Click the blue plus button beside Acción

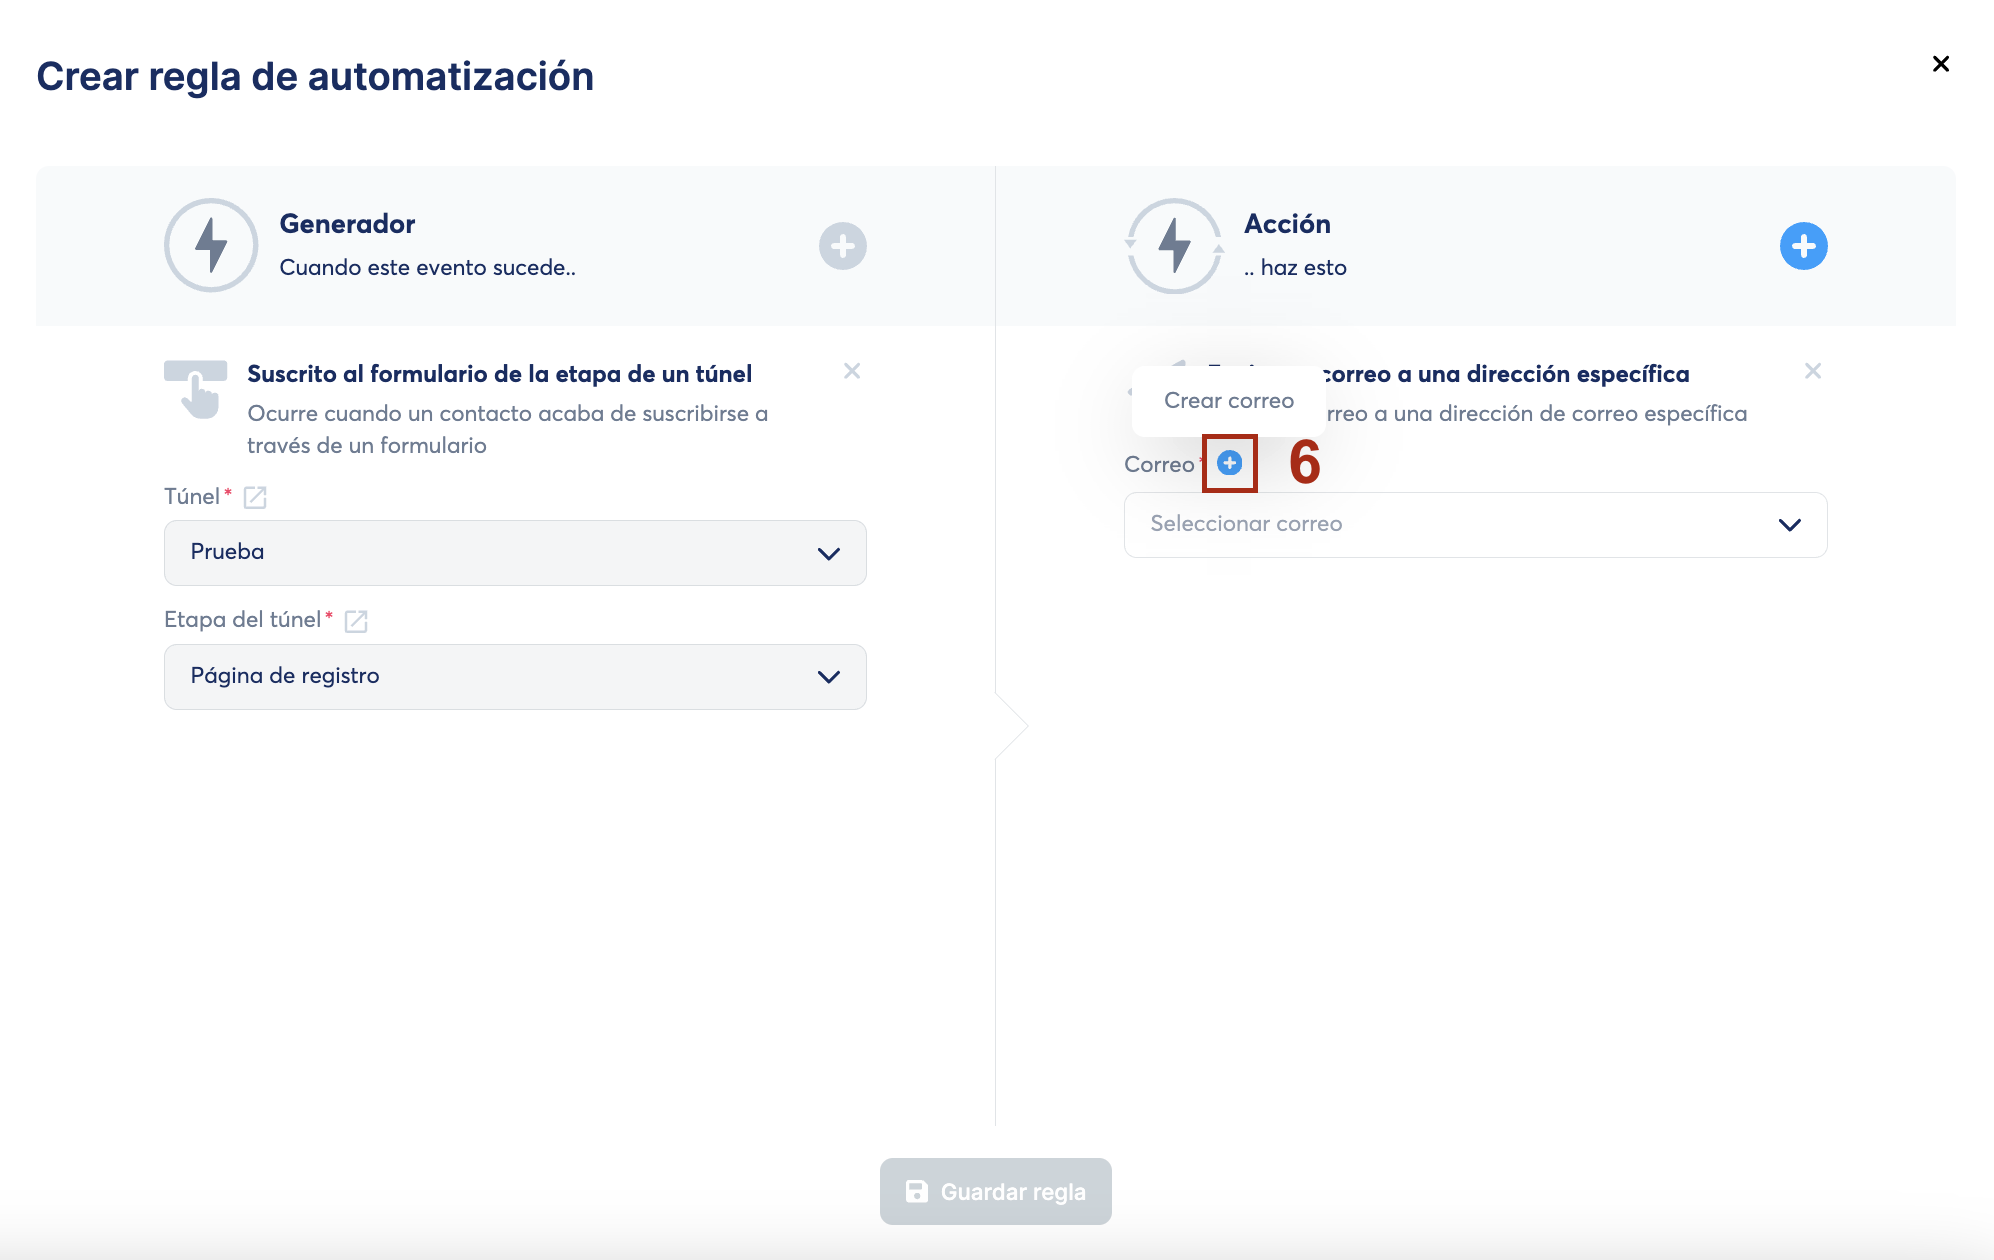click(1803, 246)
